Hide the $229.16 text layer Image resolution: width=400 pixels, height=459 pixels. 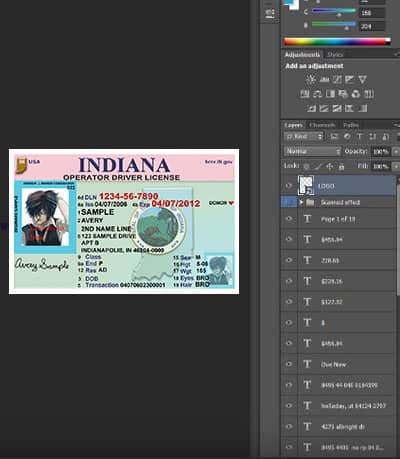click(x=289, y=281)
